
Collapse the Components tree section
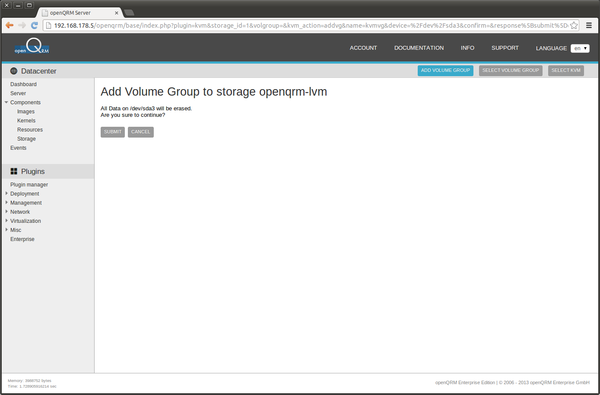tap(6, 102)
